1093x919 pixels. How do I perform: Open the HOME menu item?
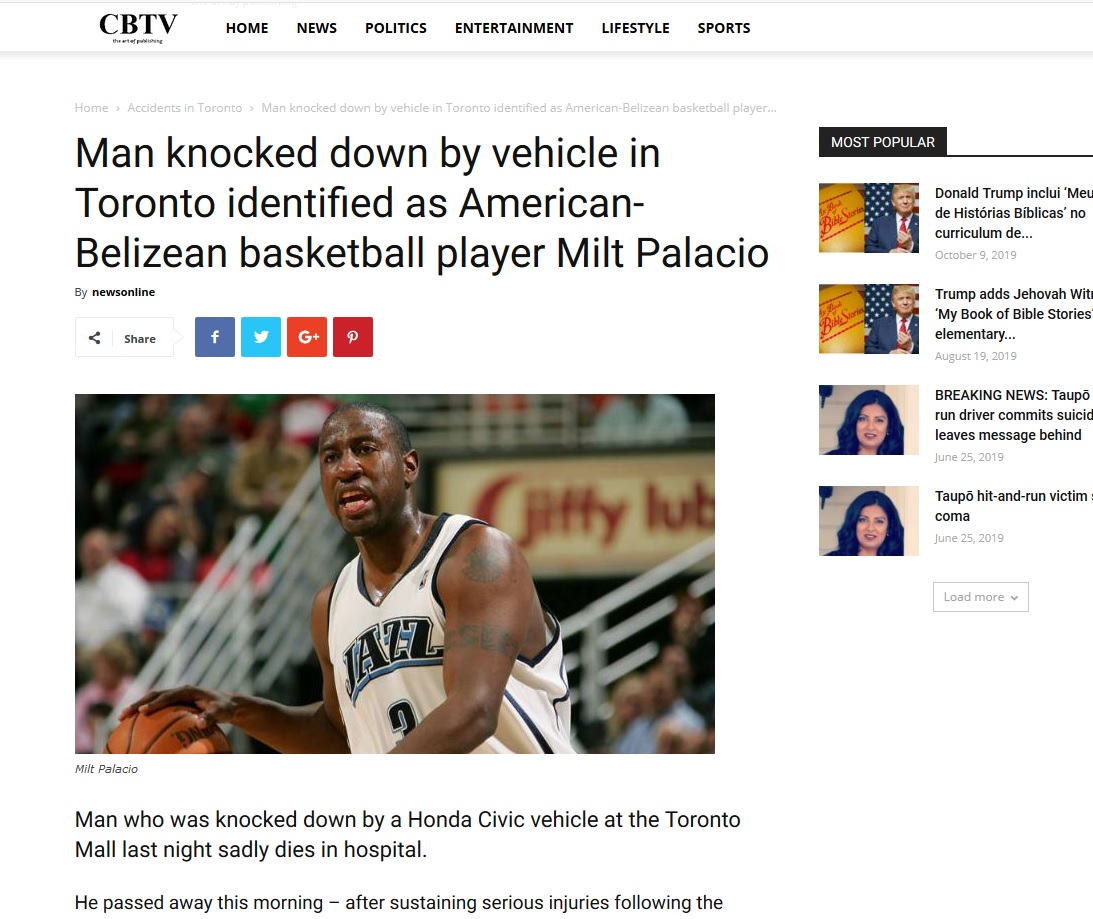click(x=247, y=28)
